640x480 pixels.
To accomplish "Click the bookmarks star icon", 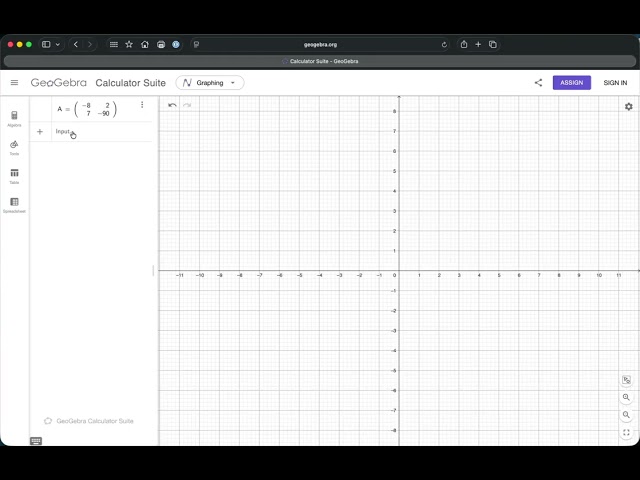I will [x=129, y=44].
